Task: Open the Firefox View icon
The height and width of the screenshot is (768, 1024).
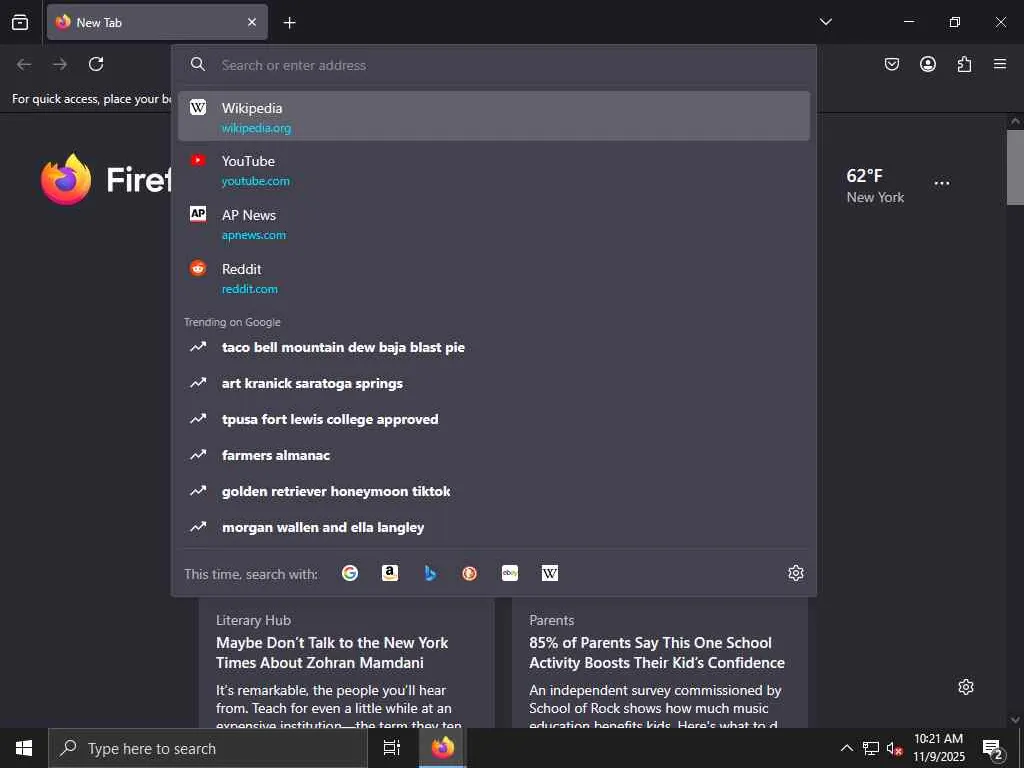Action: 20,22
